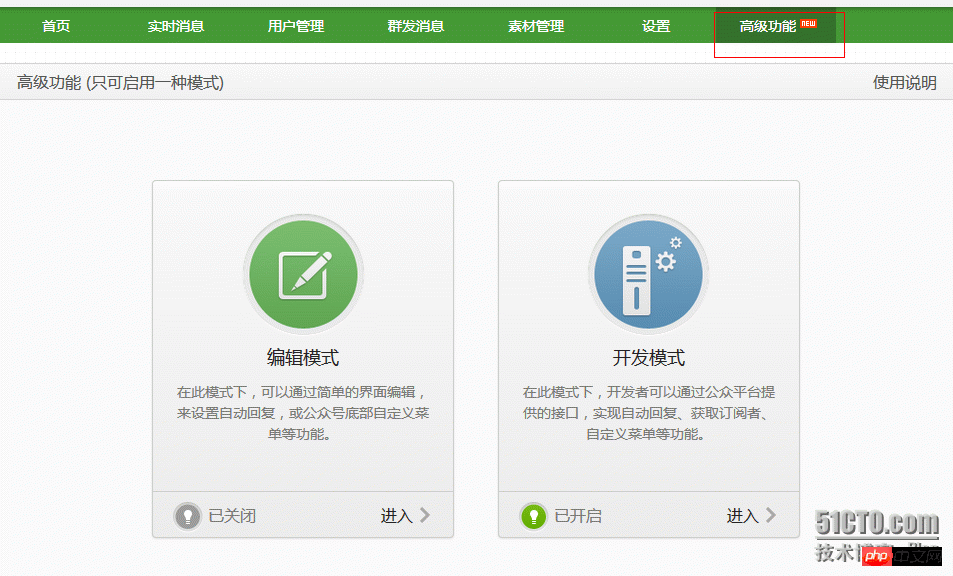
Task: Click the blue 开发模式 server icon
Action: tap(649, 274)
